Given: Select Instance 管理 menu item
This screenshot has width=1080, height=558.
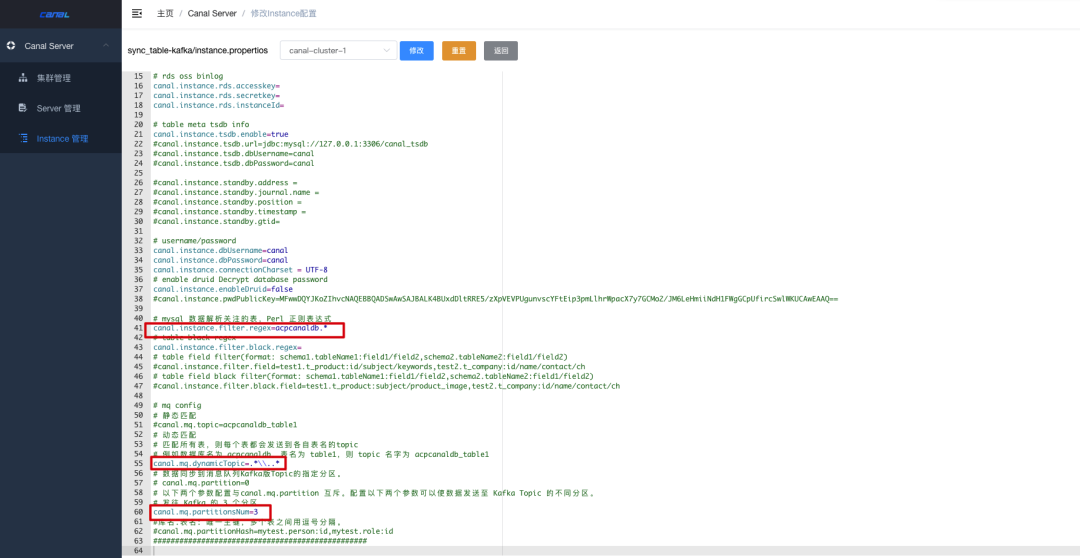Looking at the screenshot, I should coord(61,138).
